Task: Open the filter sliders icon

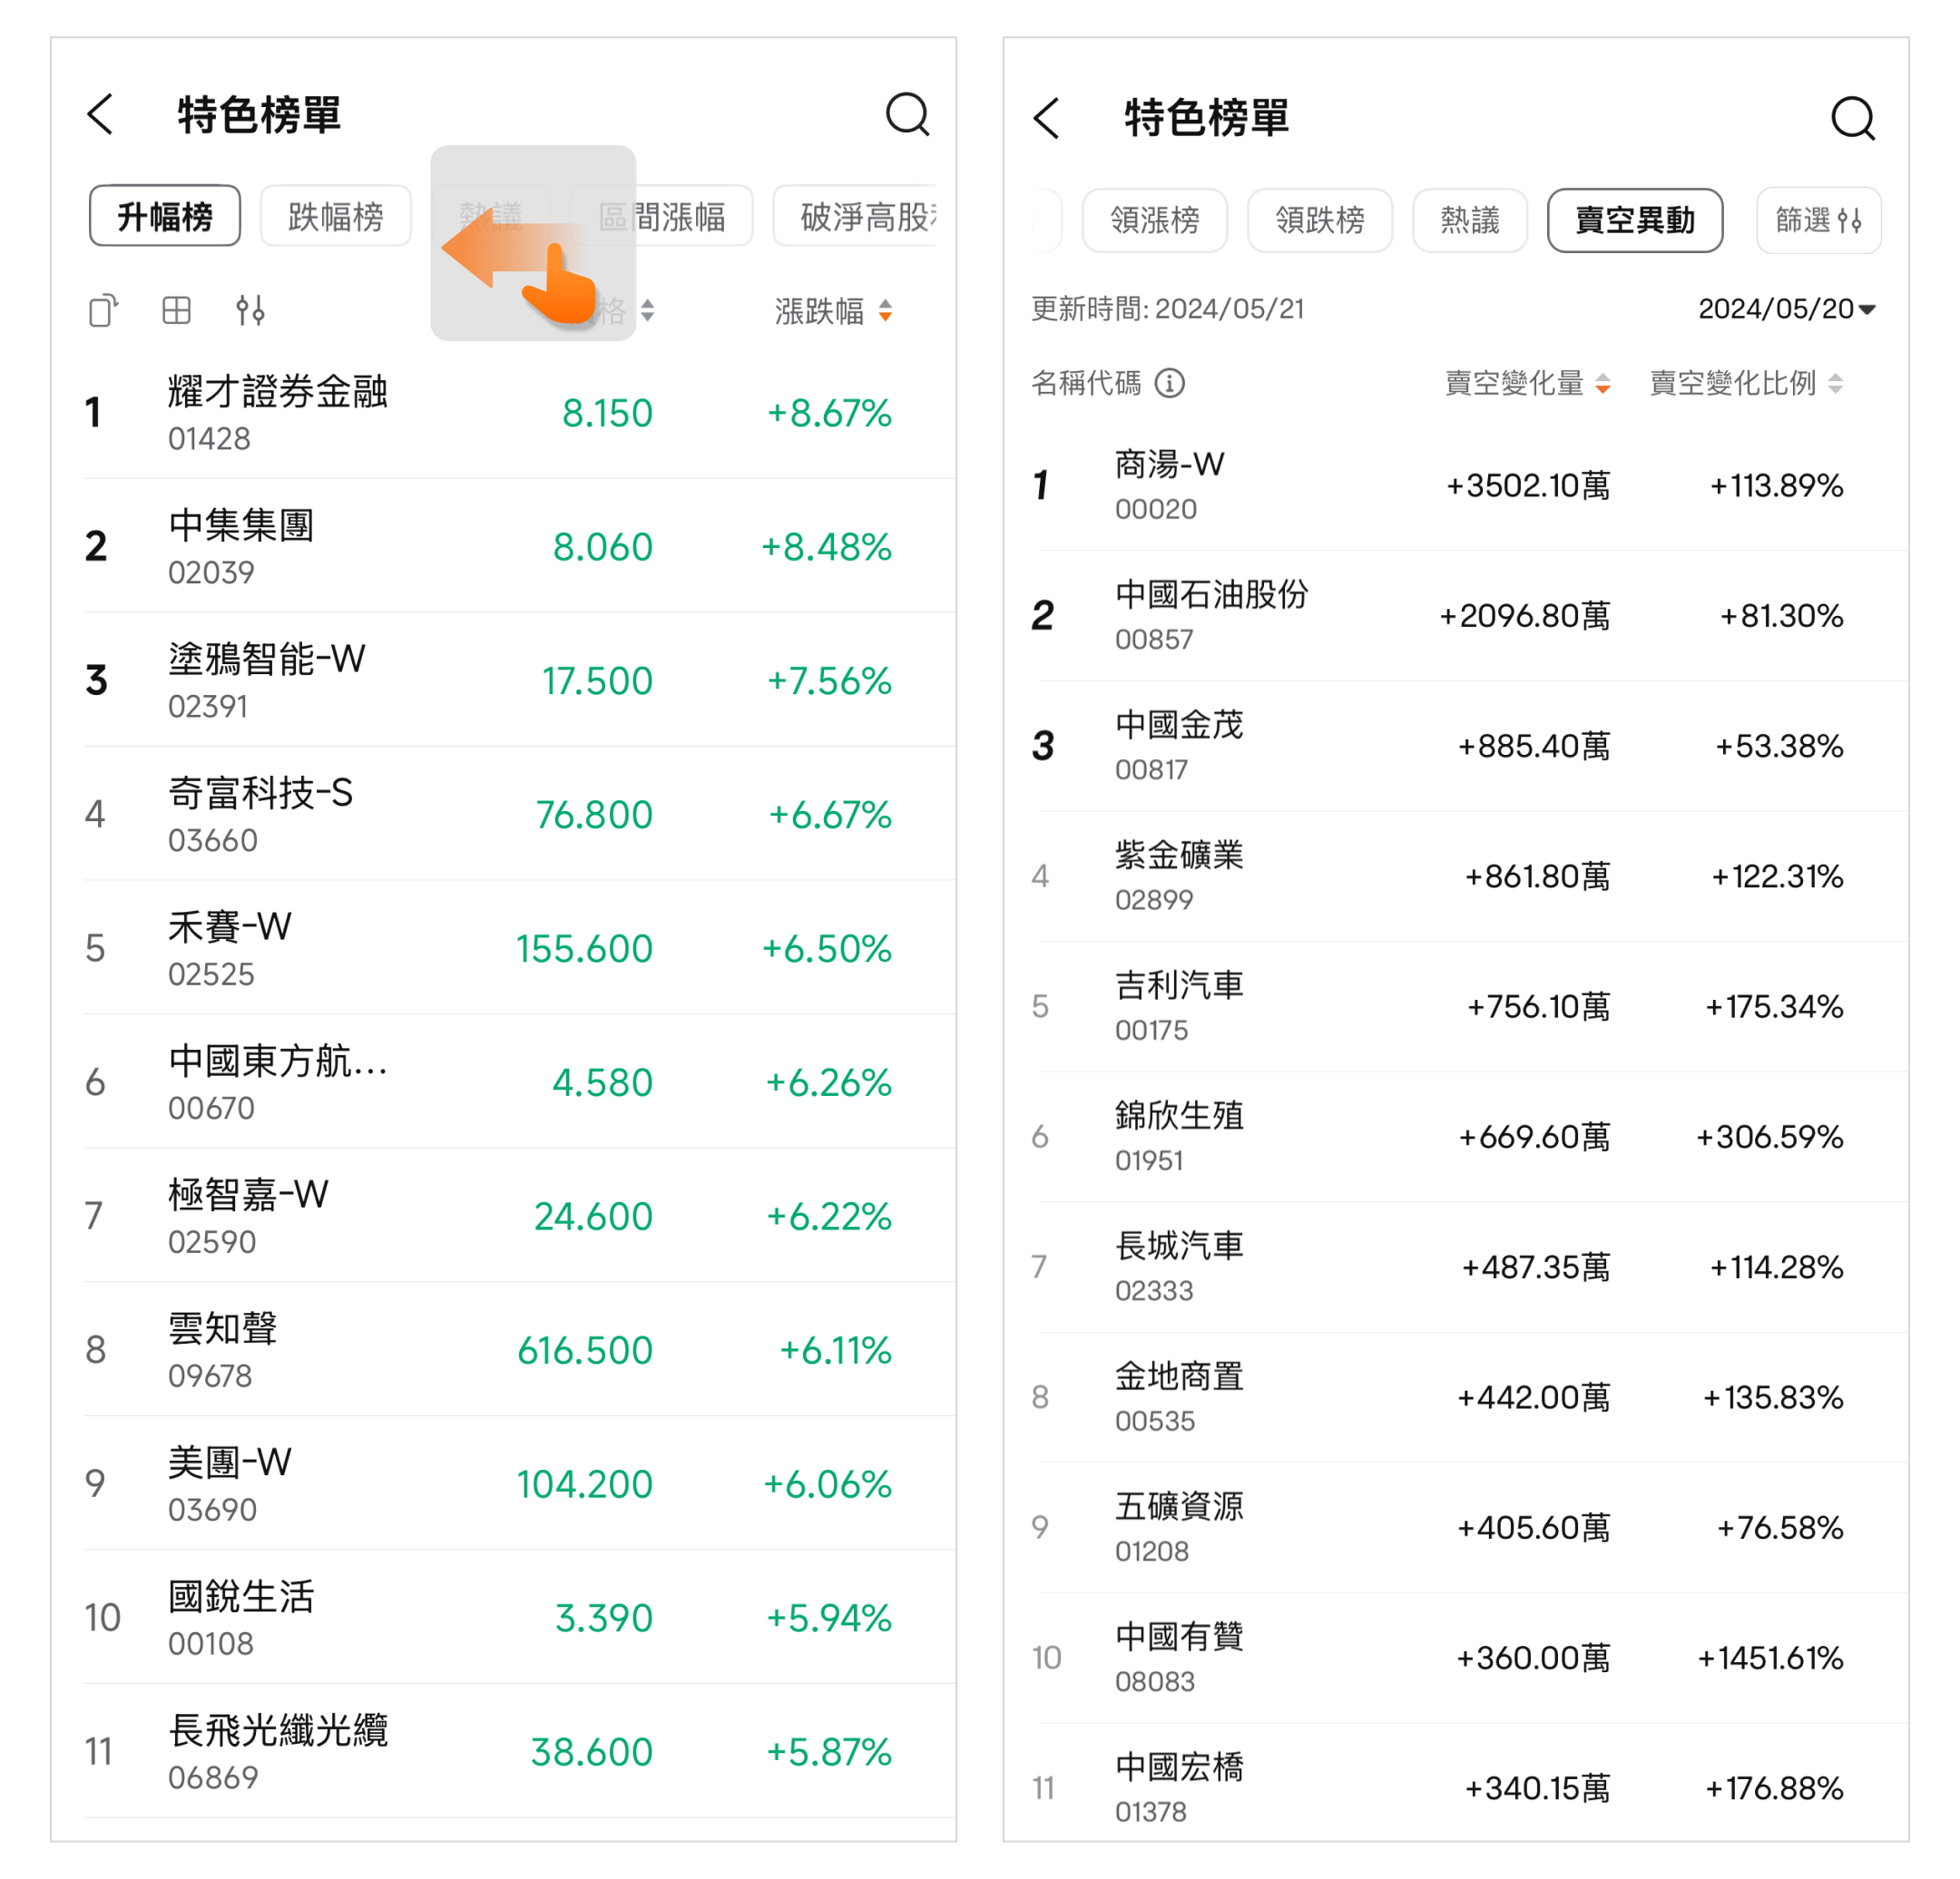Action: (250, 311)
